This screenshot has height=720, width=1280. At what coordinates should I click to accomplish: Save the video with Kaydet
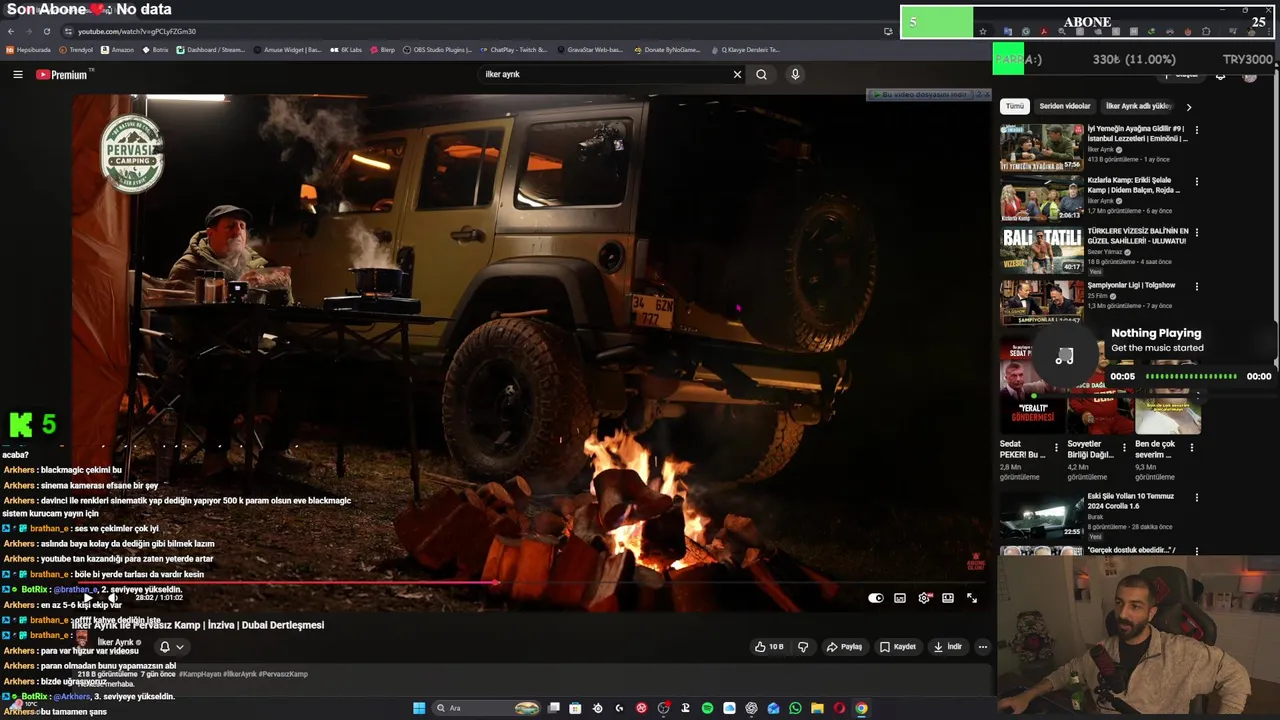click(897, 647)
